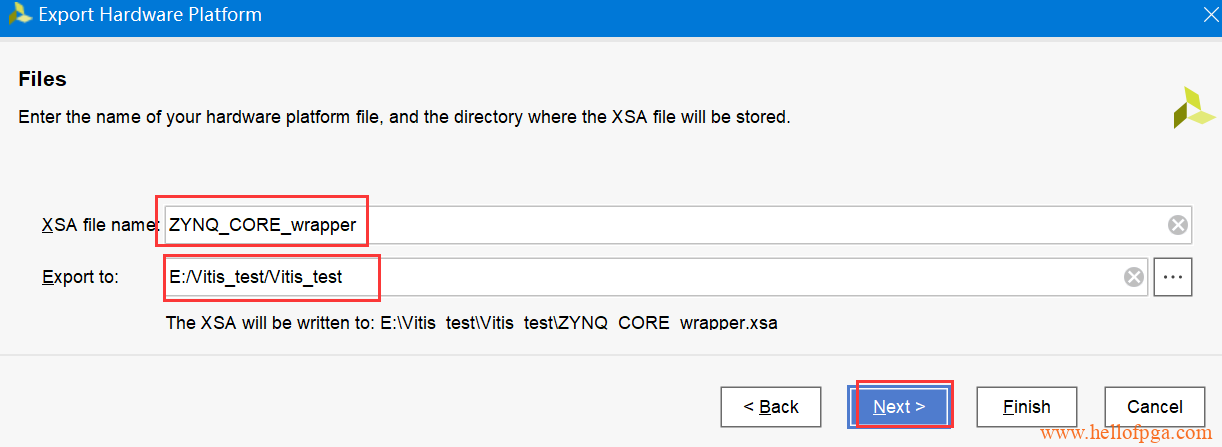Viewport: 1222px width, 447px height.
Task: Proceed with the Next button
Action: click(x=898, y=407)
